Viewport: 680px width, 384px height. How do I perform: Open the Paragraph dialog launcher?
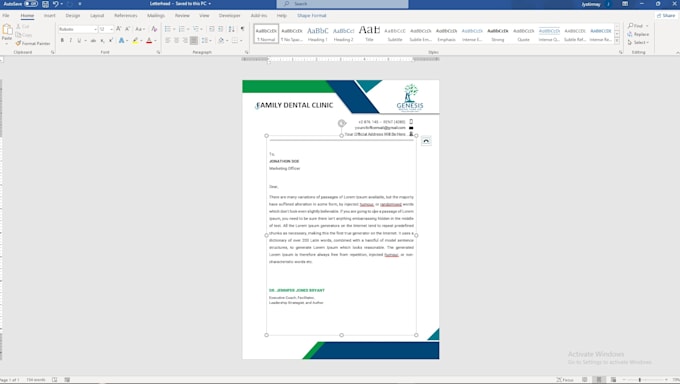[246, 53]
